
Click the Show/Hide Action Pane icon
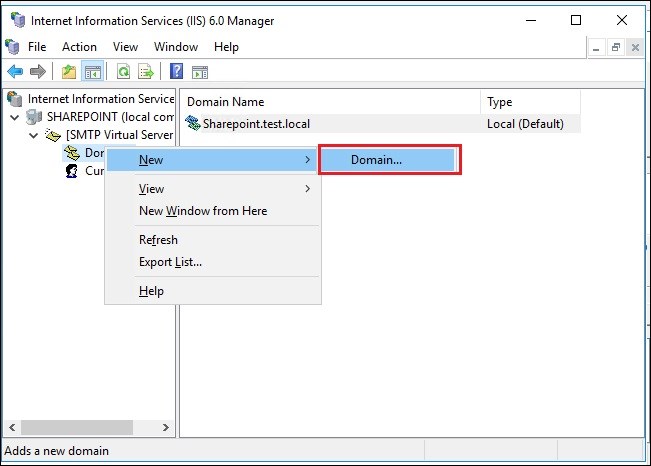(x=200, y=72)
